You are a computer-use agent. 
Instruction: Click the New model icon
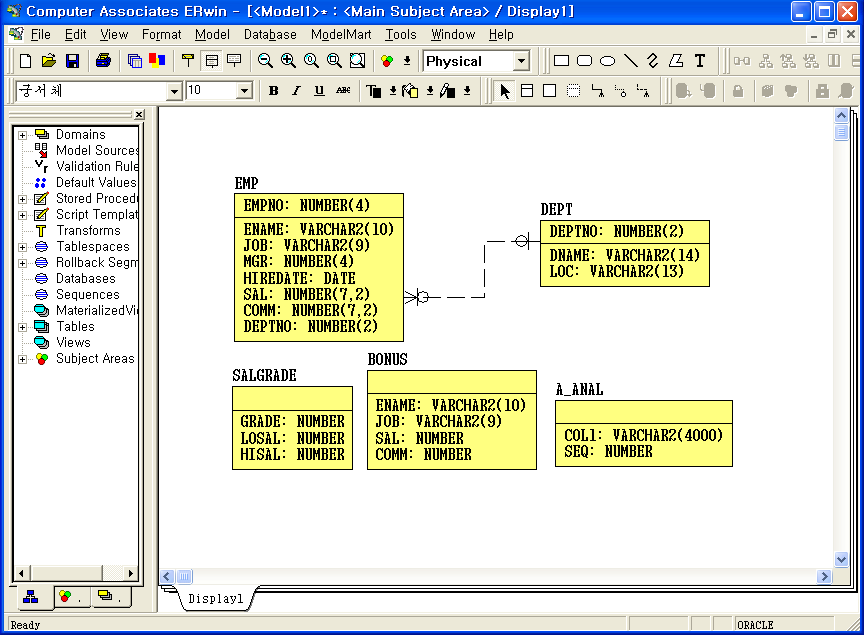pyautogui.click(x=25, y=61)
